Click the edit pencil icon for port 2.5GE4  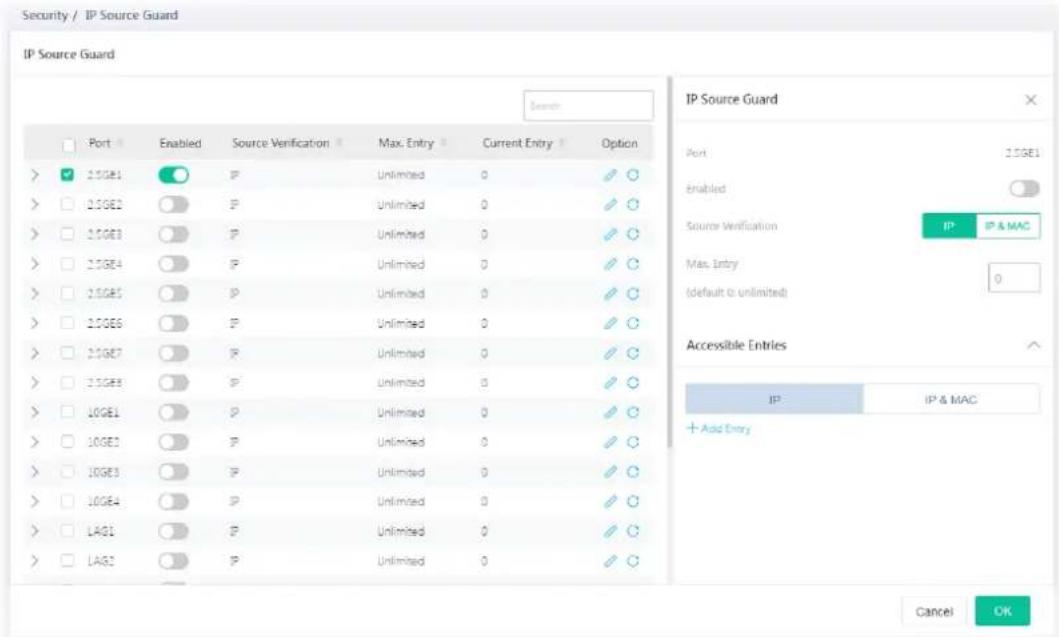[x=611, y=264]
